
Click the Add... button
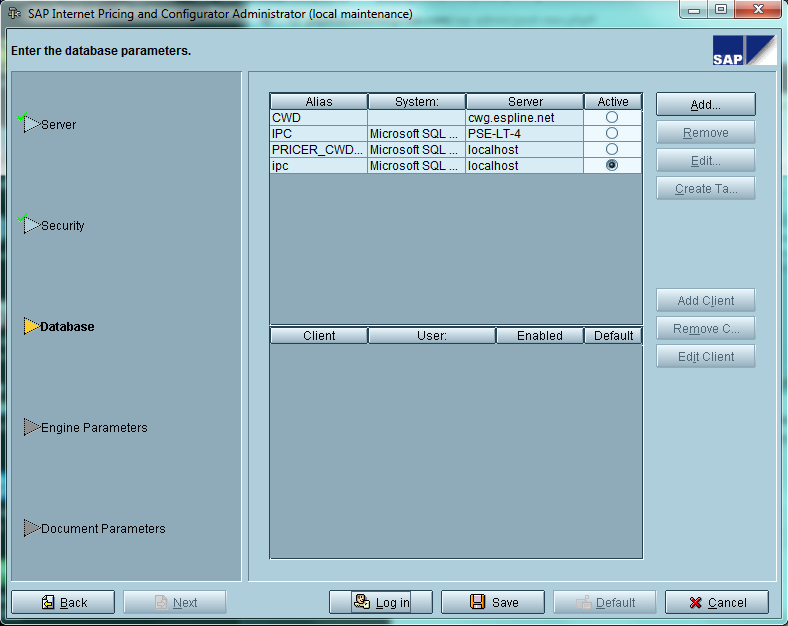(706, 105)
